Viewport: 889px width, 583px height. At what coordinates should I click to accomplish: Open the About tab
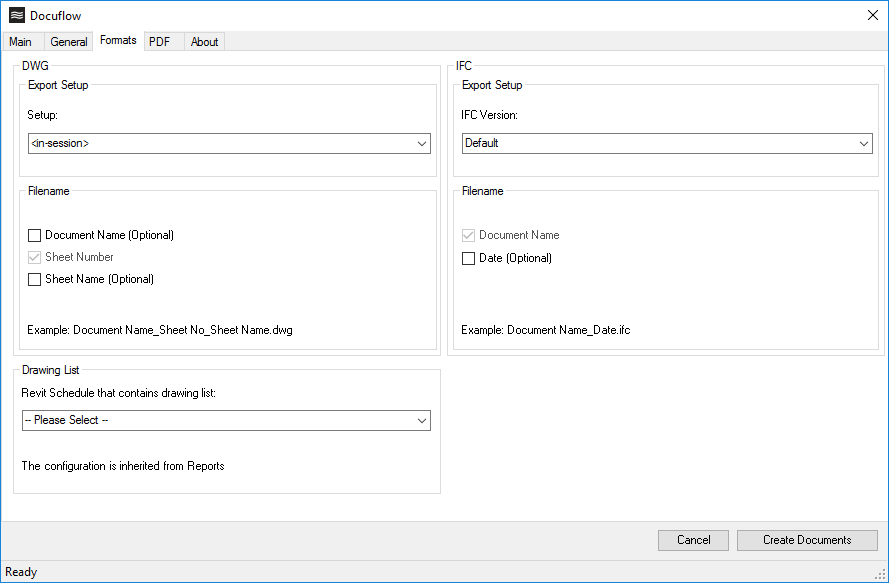pos(204,41)
